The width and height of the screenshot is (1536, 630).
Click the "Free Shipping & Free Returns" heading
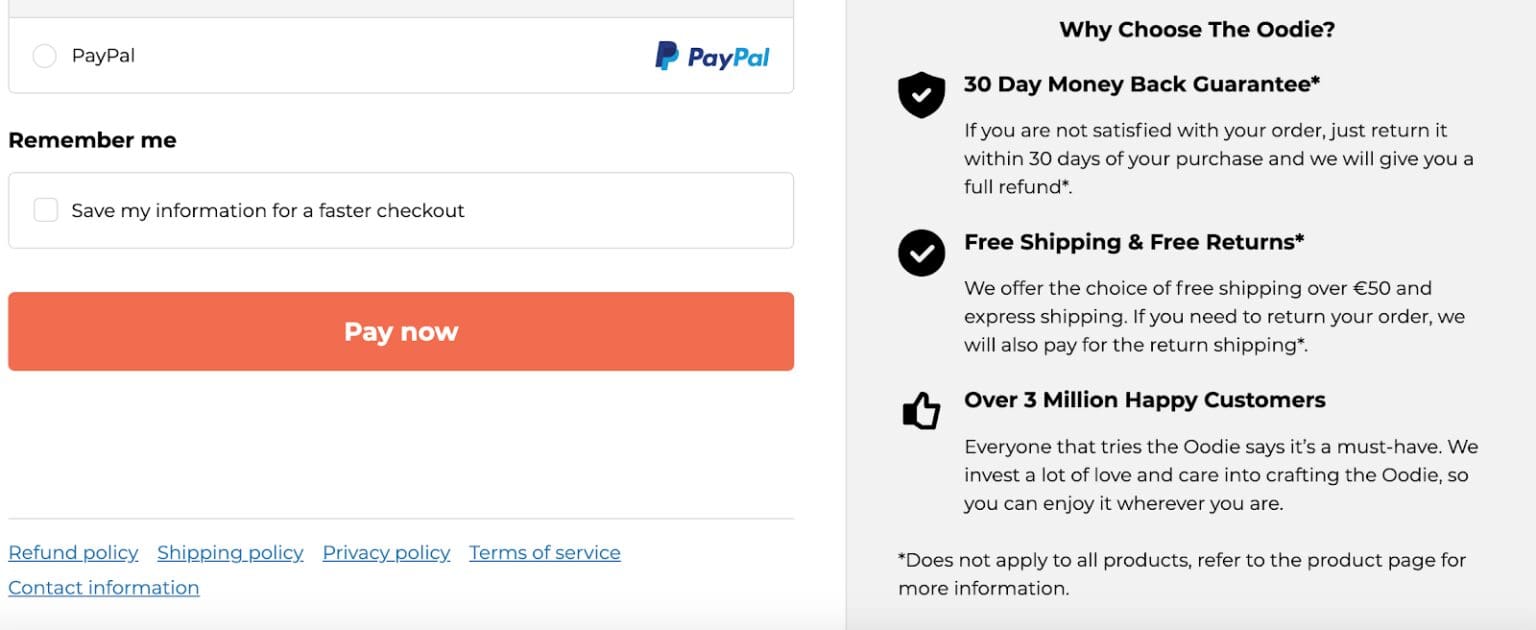pyautogui.click(x=1131, y=241)
